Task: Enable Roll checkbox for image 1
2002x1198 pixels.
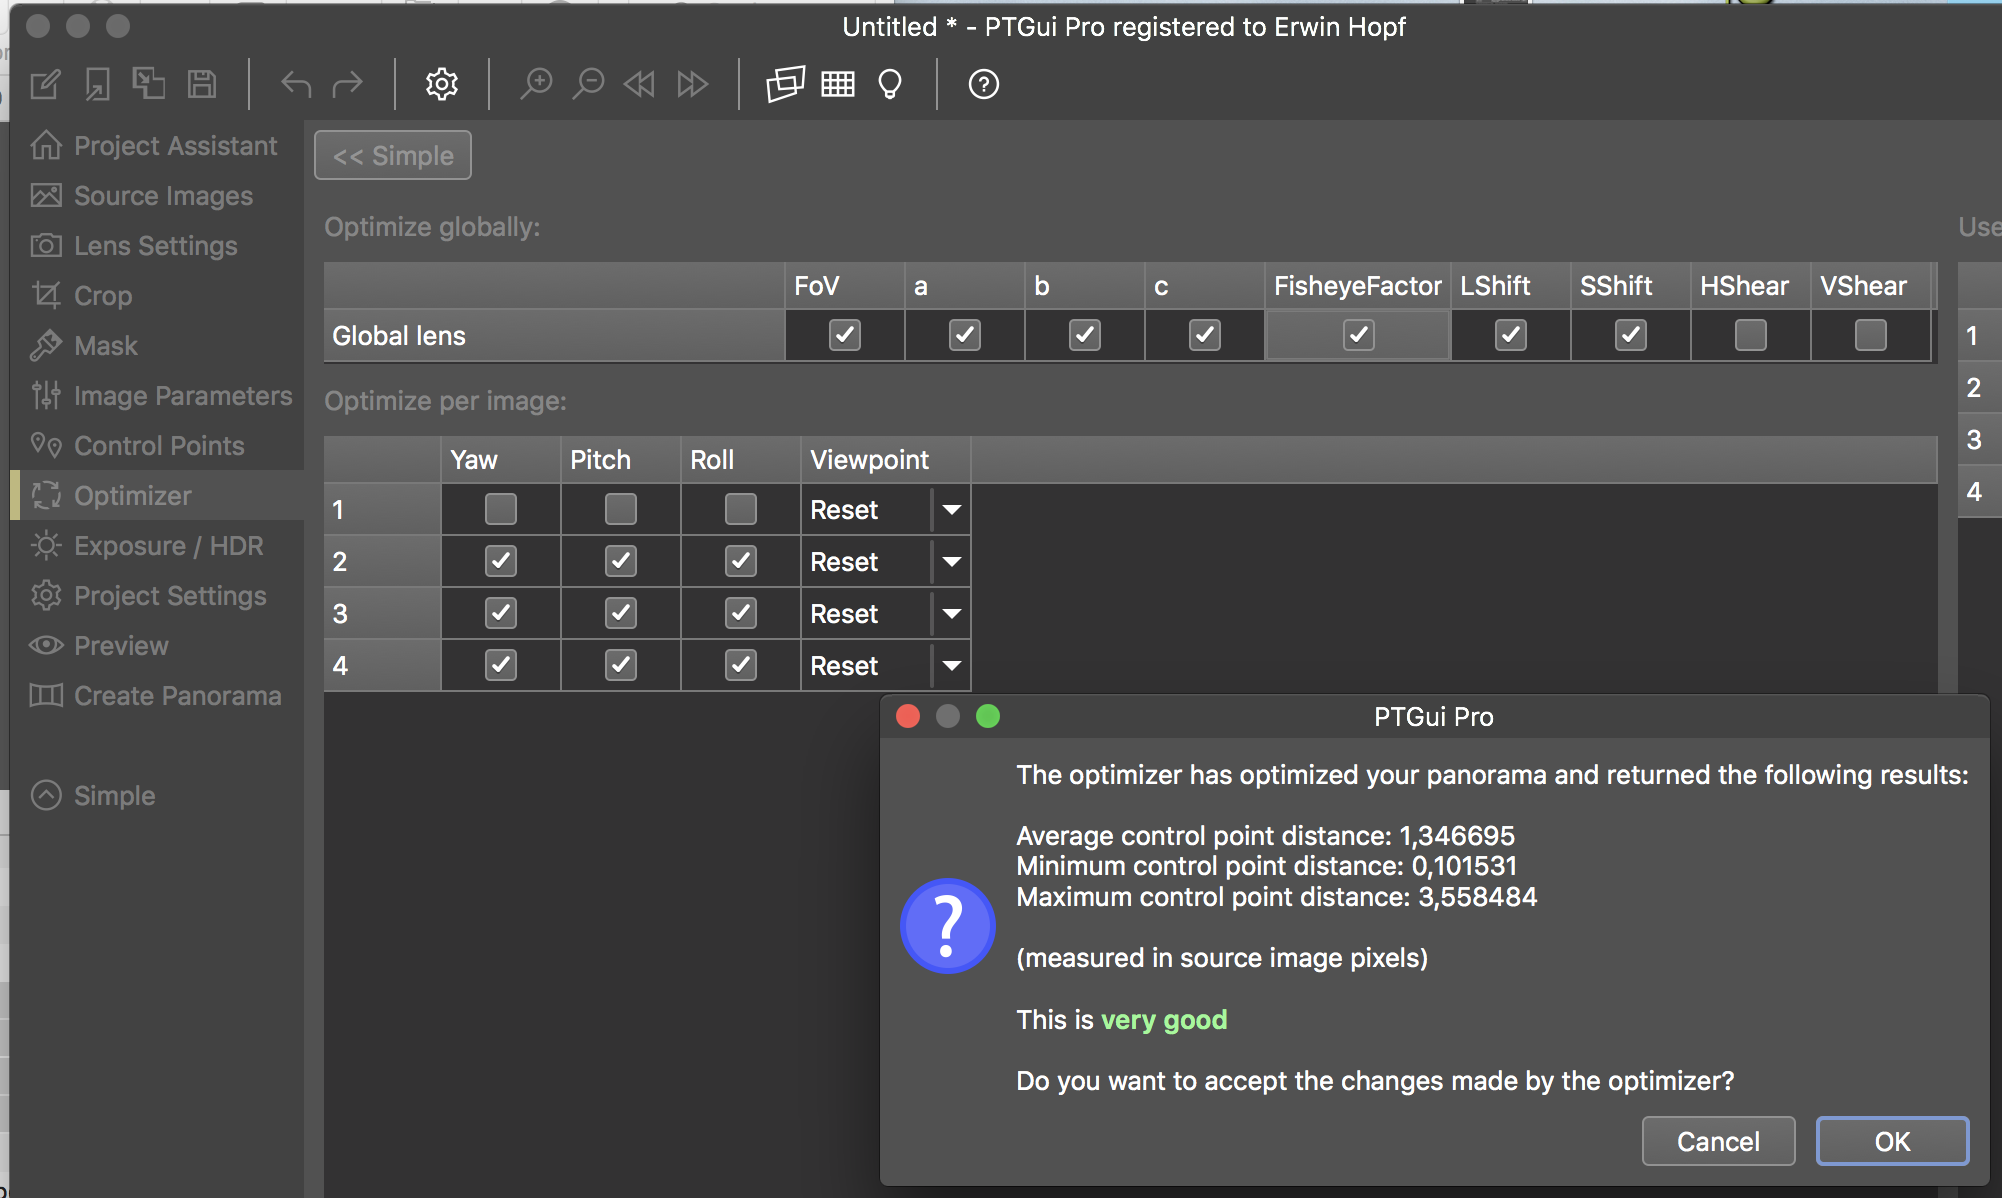Action: tap(741, 509)
